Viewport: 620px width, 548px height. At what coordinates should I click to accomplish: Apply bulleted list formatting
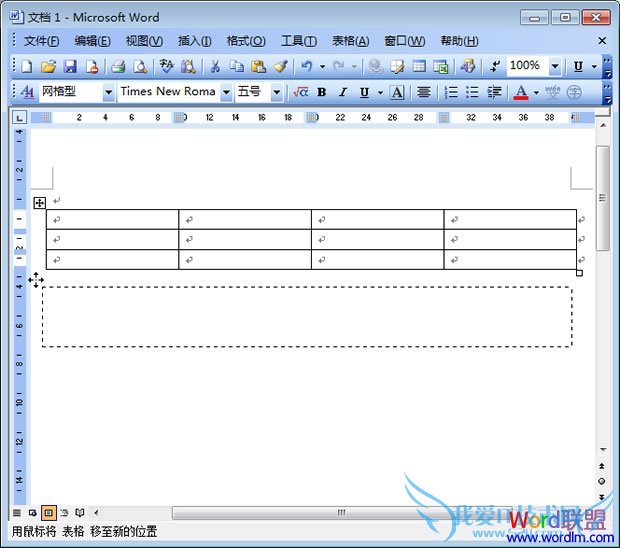pyautogui.click(x=472, y=92)
